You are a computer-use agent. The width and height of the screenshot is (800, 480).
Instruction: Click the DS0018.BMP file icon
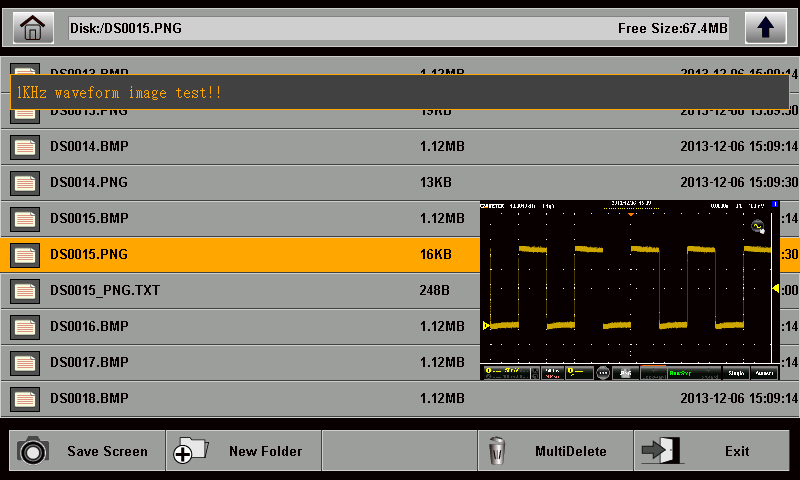coord(25,399)
